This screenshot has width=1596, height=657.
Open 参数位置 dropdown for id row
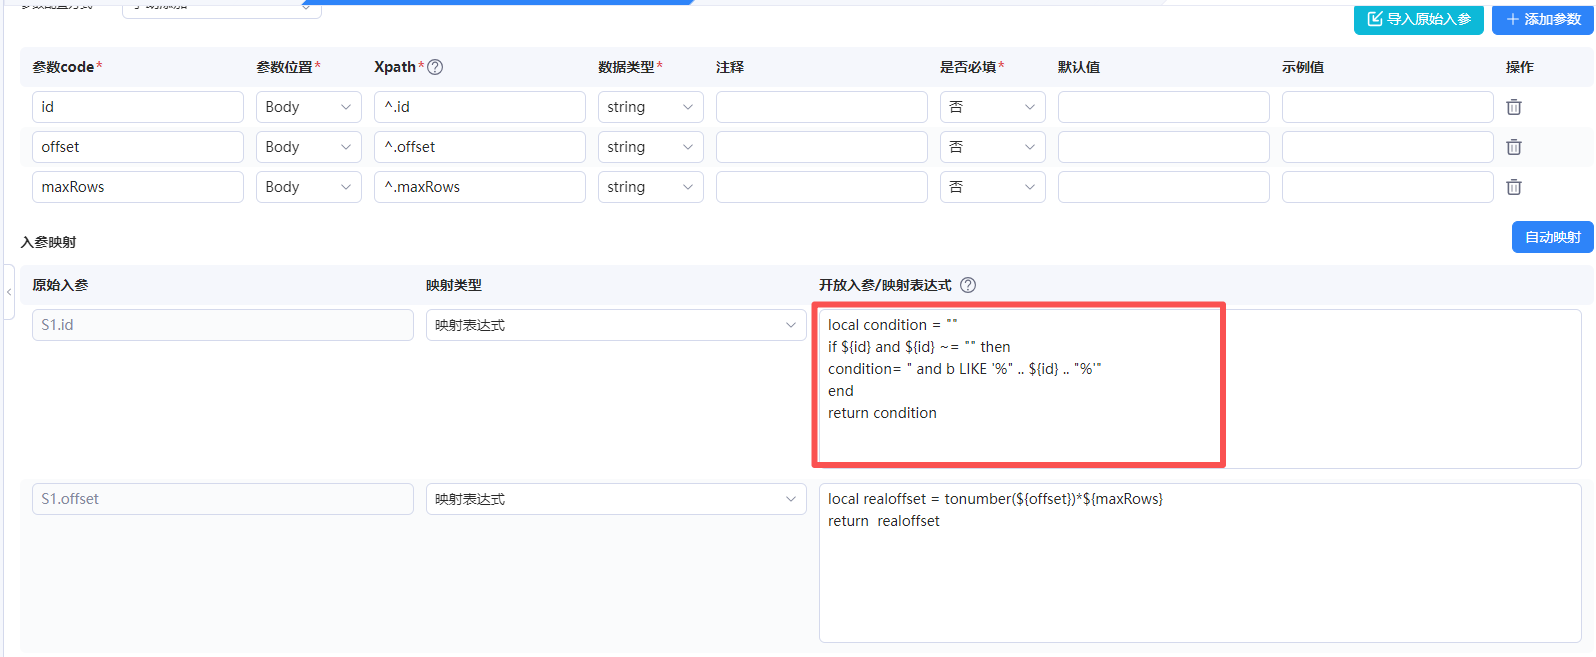tap(308, 107)
